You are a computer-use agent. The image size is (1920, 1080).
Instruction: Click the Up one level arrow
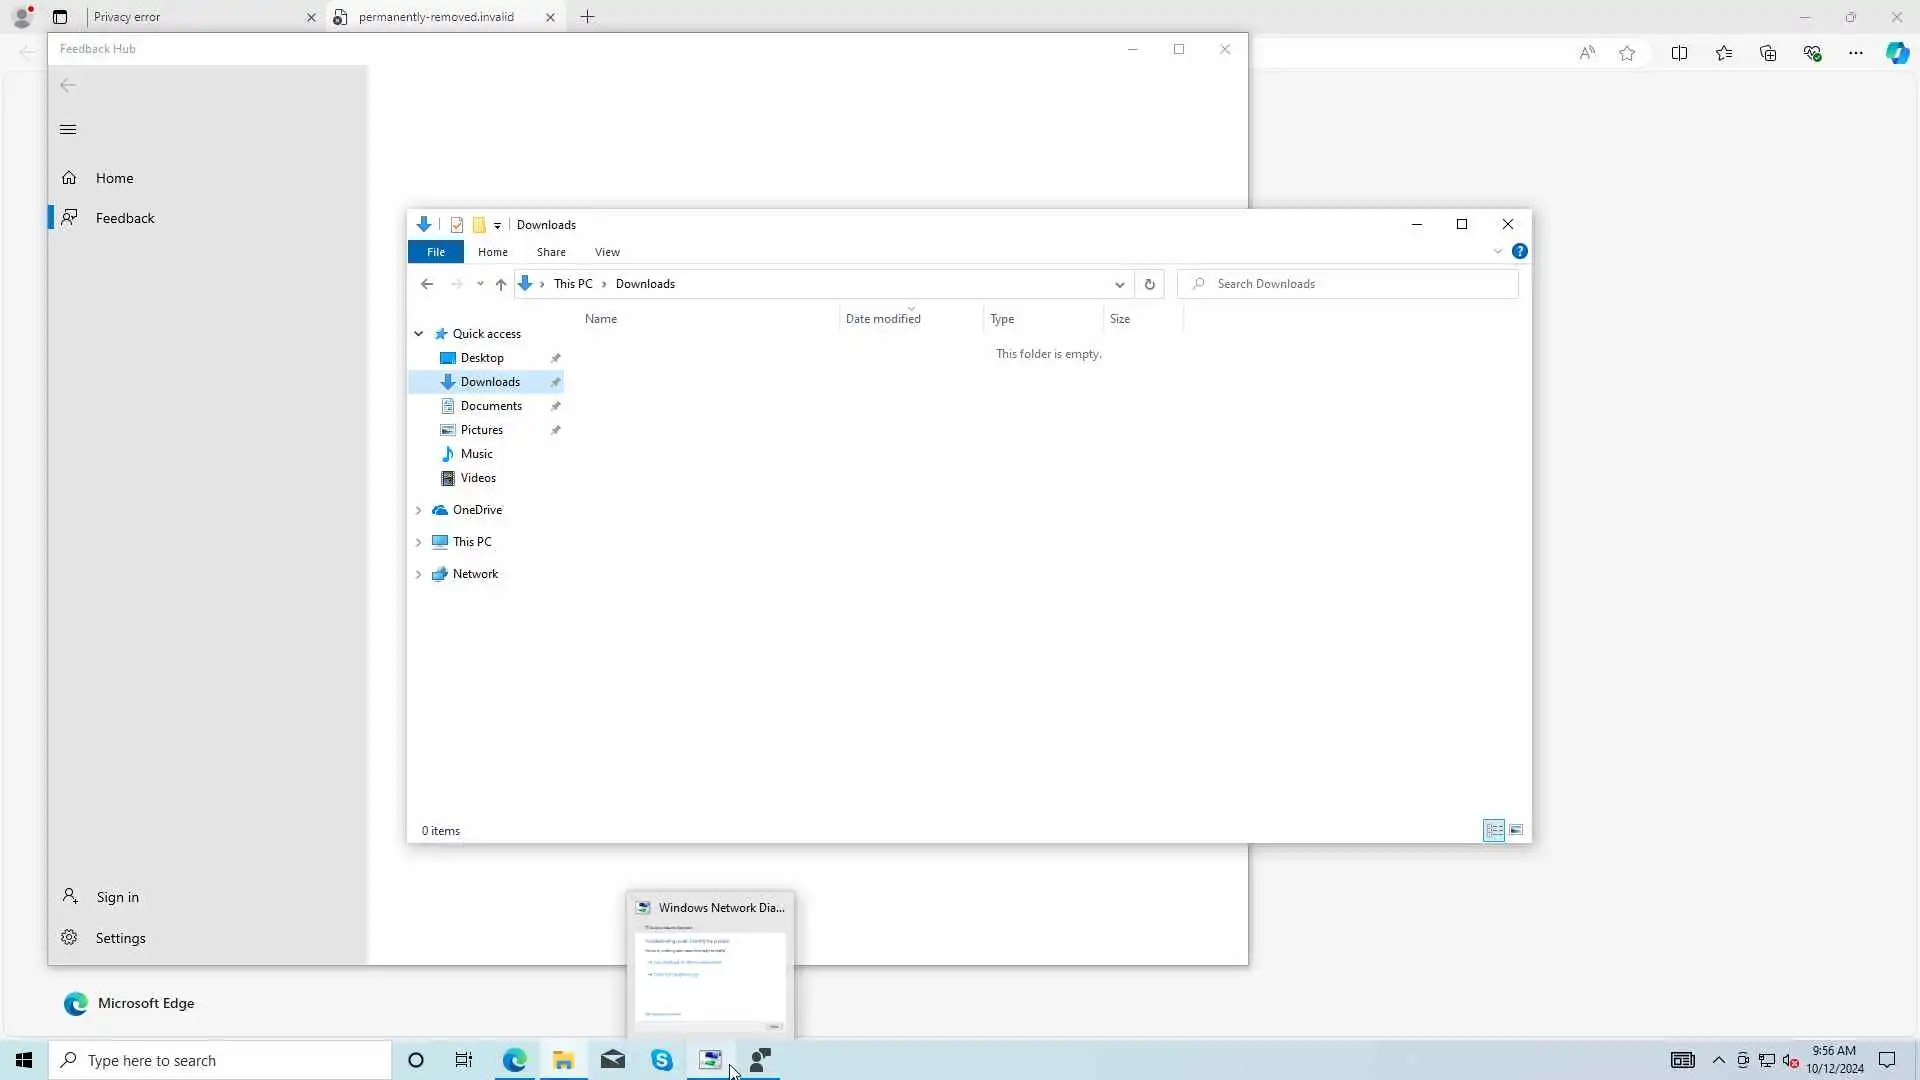tap(501, 284)
